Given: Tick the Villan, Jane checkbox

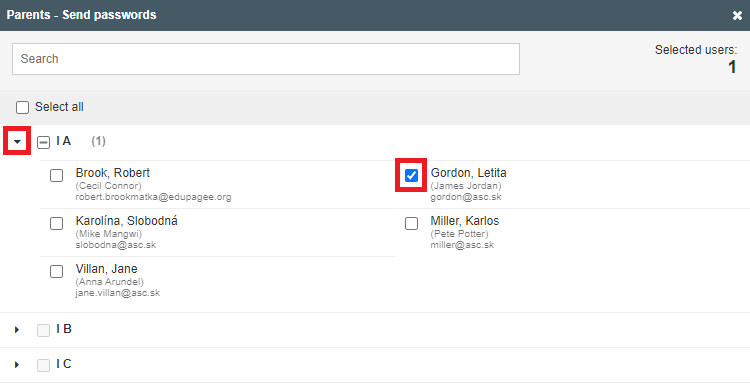Looking at the screenshot, I should point(56,271).
